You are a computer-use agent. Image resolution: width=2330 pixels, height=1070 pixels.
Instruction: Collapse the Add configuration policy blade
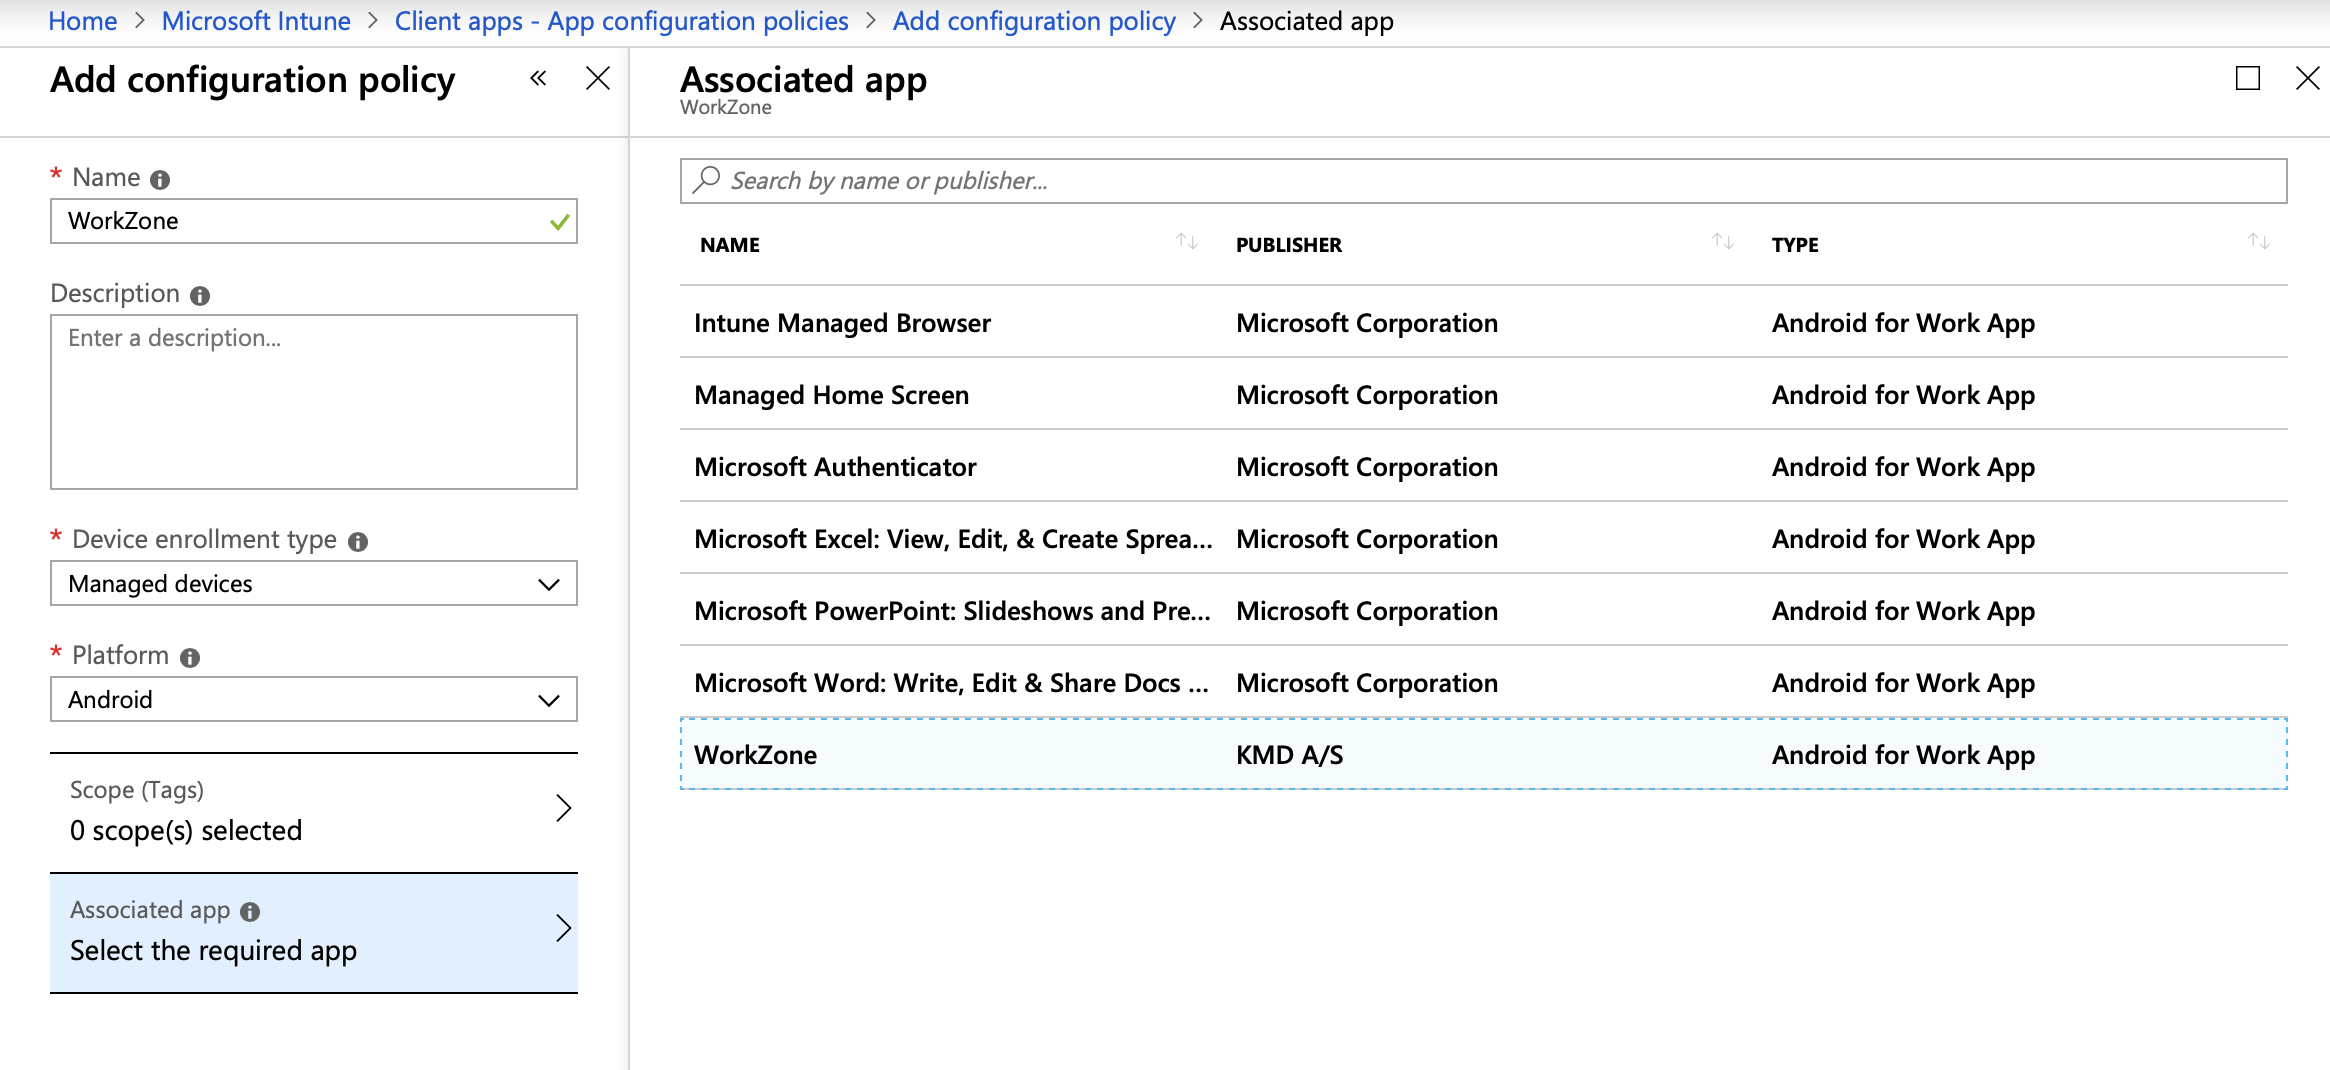538,78
